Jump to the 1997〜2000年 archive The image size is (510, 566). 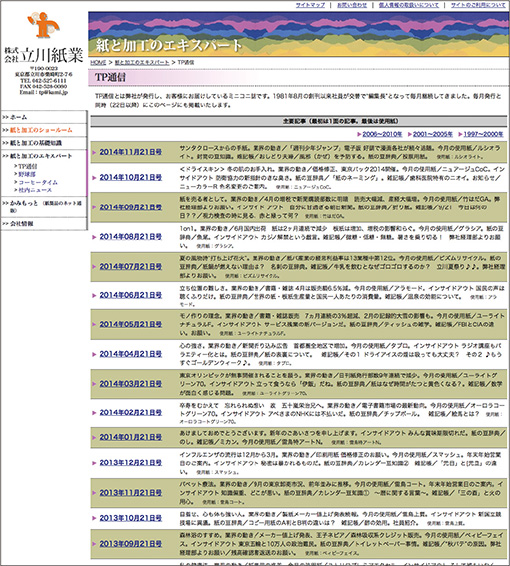pyautogui.click(x=483, y=134)
